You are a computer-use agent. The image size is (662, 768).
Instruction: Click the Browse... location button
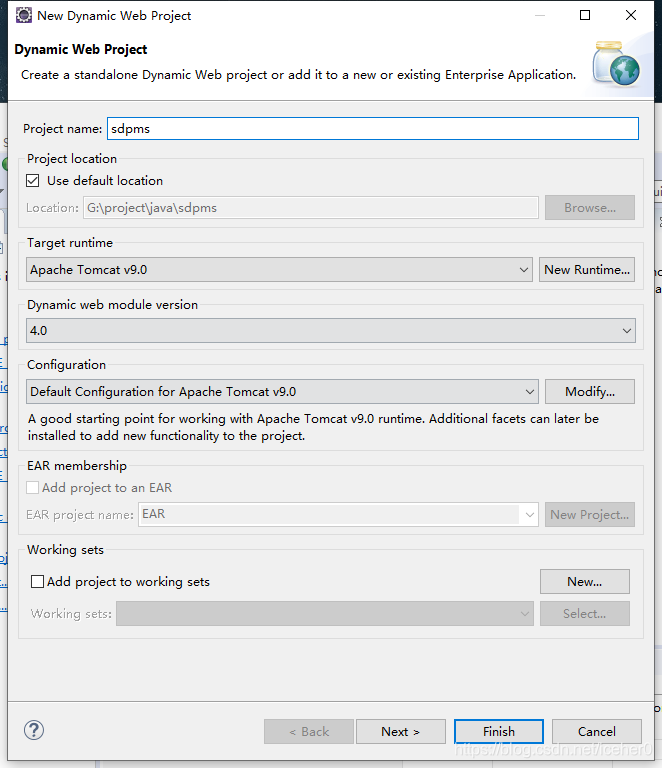point(590,208)
